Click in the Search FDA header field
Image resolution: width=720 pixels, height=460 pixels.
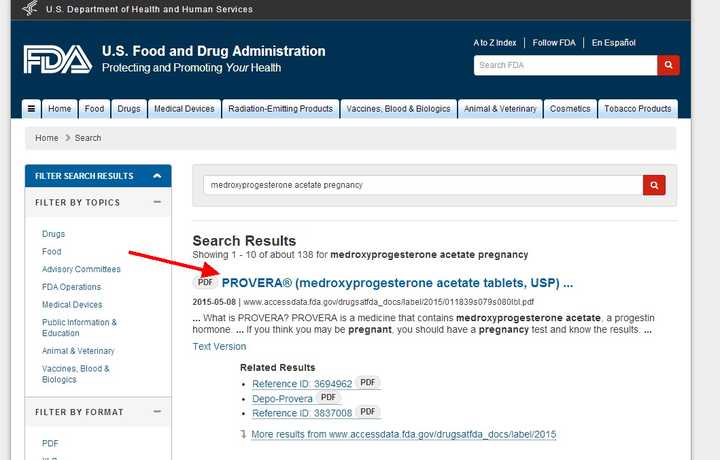566,65
